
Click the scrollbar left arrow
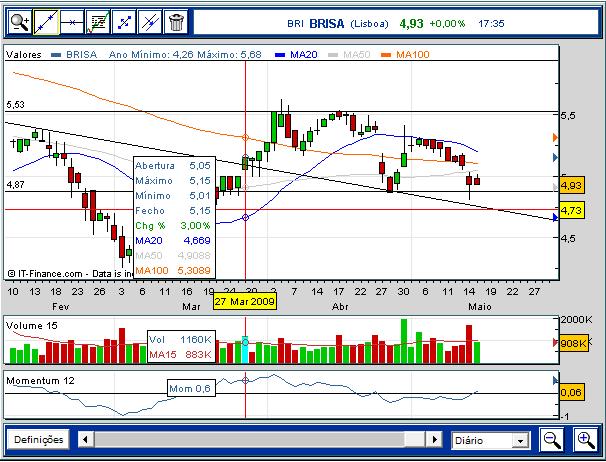[85, 440]
